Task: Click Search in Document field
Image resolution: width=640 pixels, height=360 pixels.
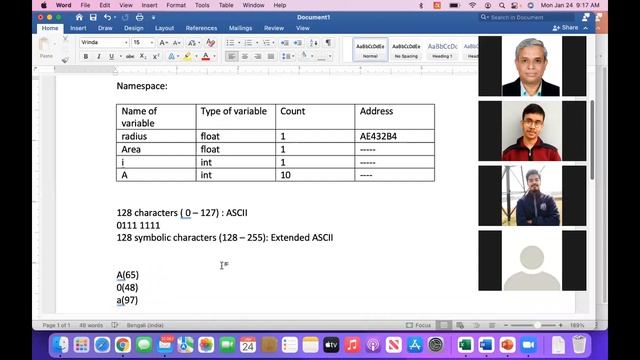Action: (x=527, y=17)
